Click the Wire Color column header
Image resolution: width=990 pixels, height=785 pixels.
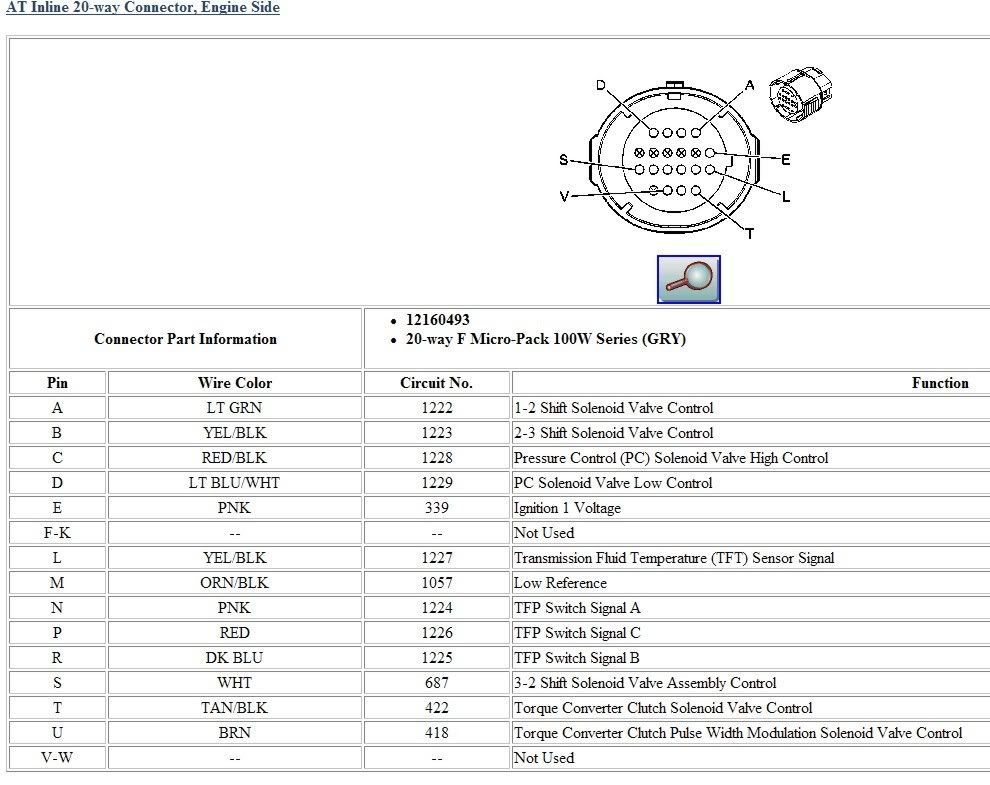(x=233, y=382)
